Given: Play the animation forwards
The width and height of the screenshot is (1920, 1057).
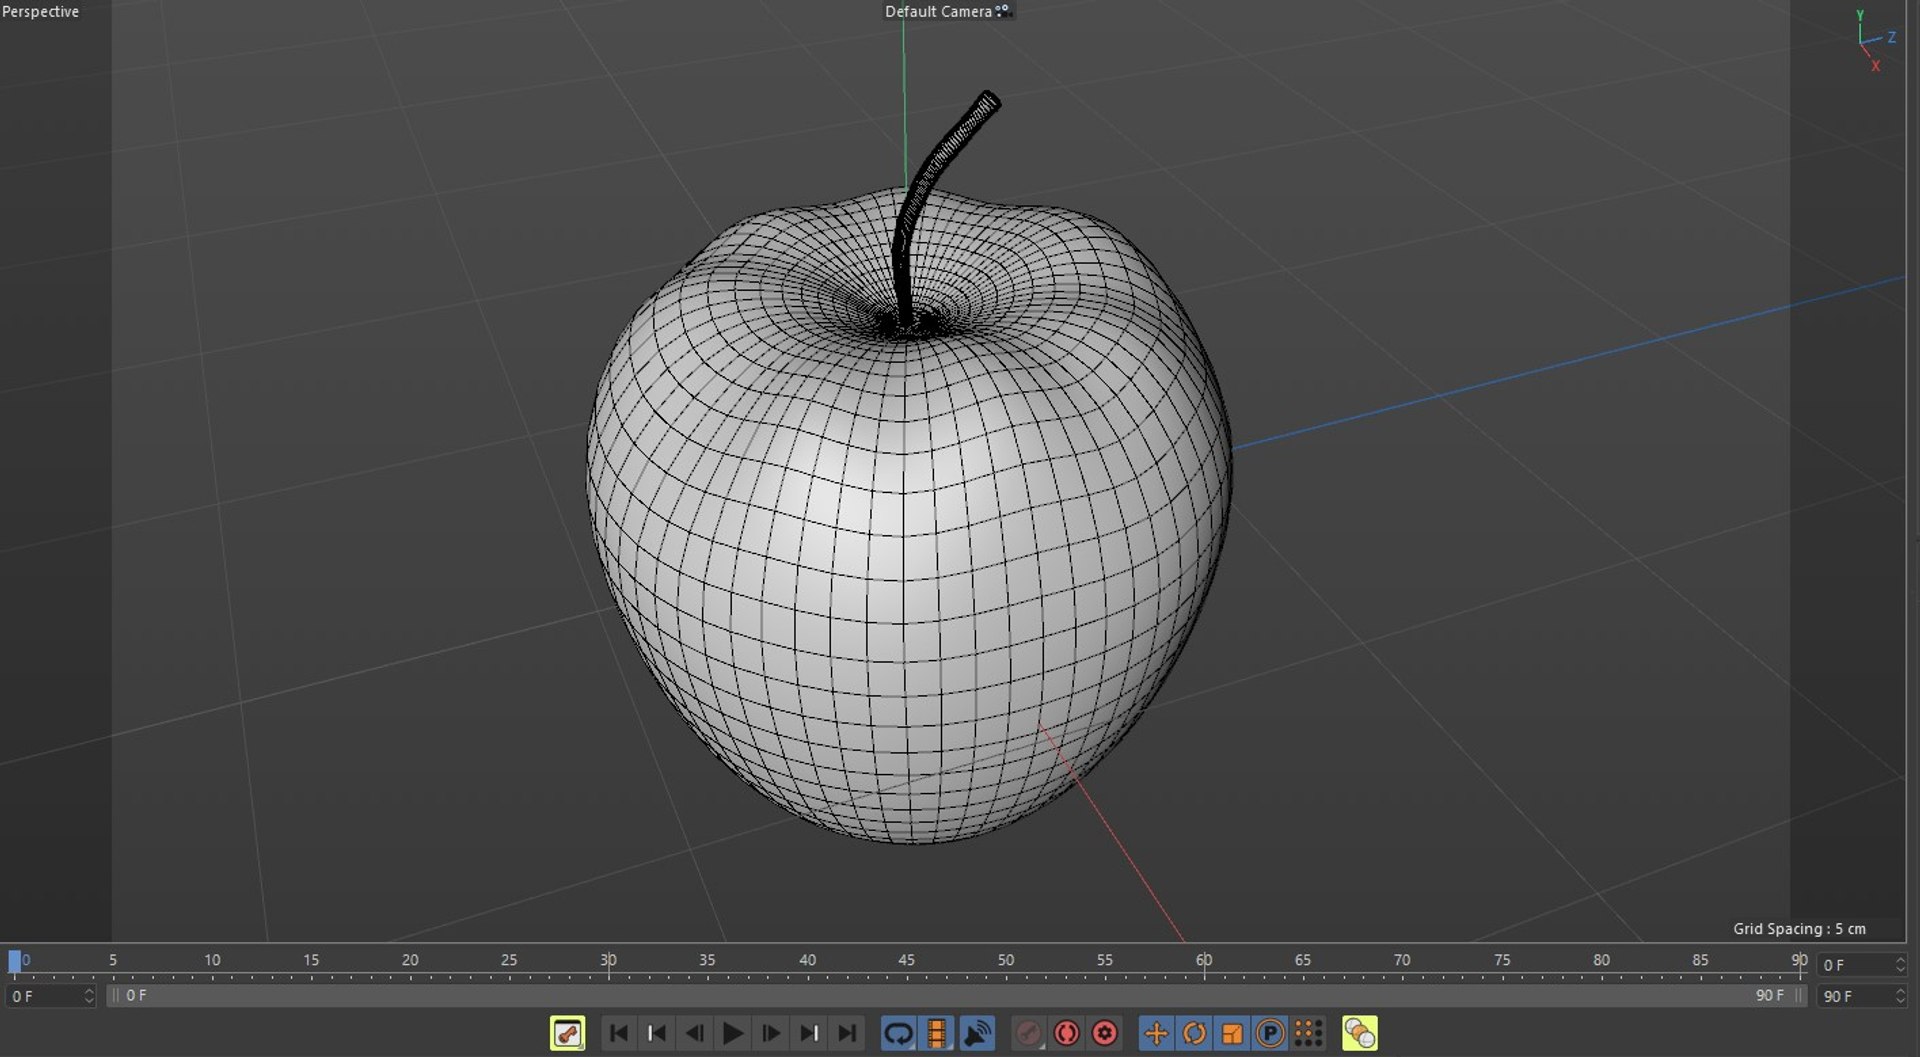Looking at the screenshot, I should tap(733, 1033).
